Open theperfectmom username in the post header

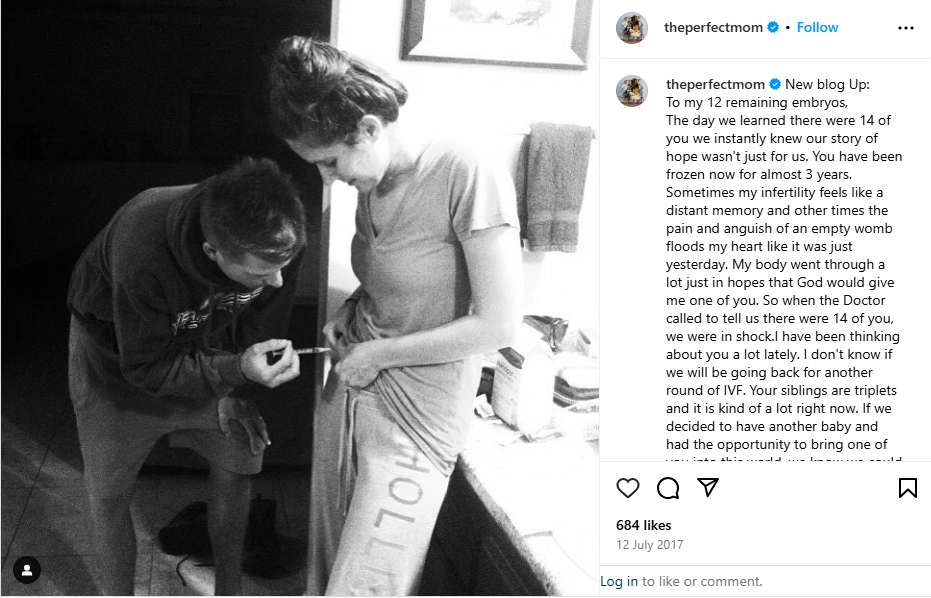coord(714,28)
